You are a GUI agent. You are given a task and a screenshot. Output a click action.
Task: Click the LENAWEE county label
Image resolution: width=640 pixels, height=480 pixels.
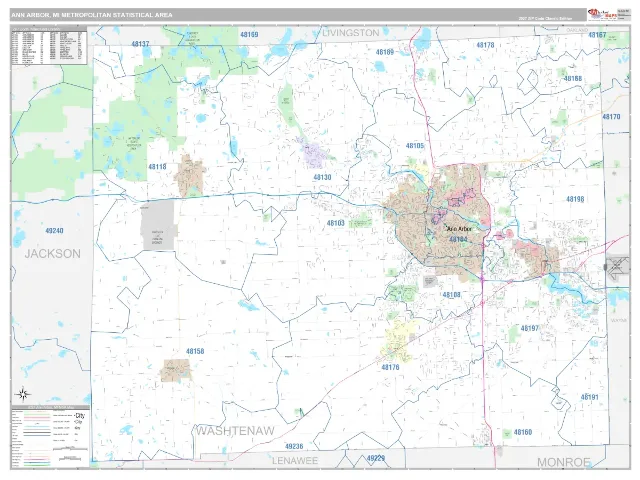[295, 461]
